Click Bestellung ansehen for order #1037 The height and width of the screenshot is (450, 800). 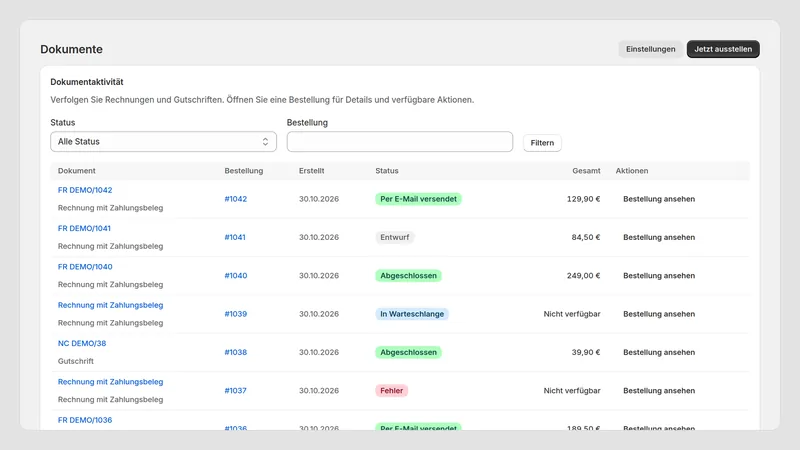(x=659, y=390)
